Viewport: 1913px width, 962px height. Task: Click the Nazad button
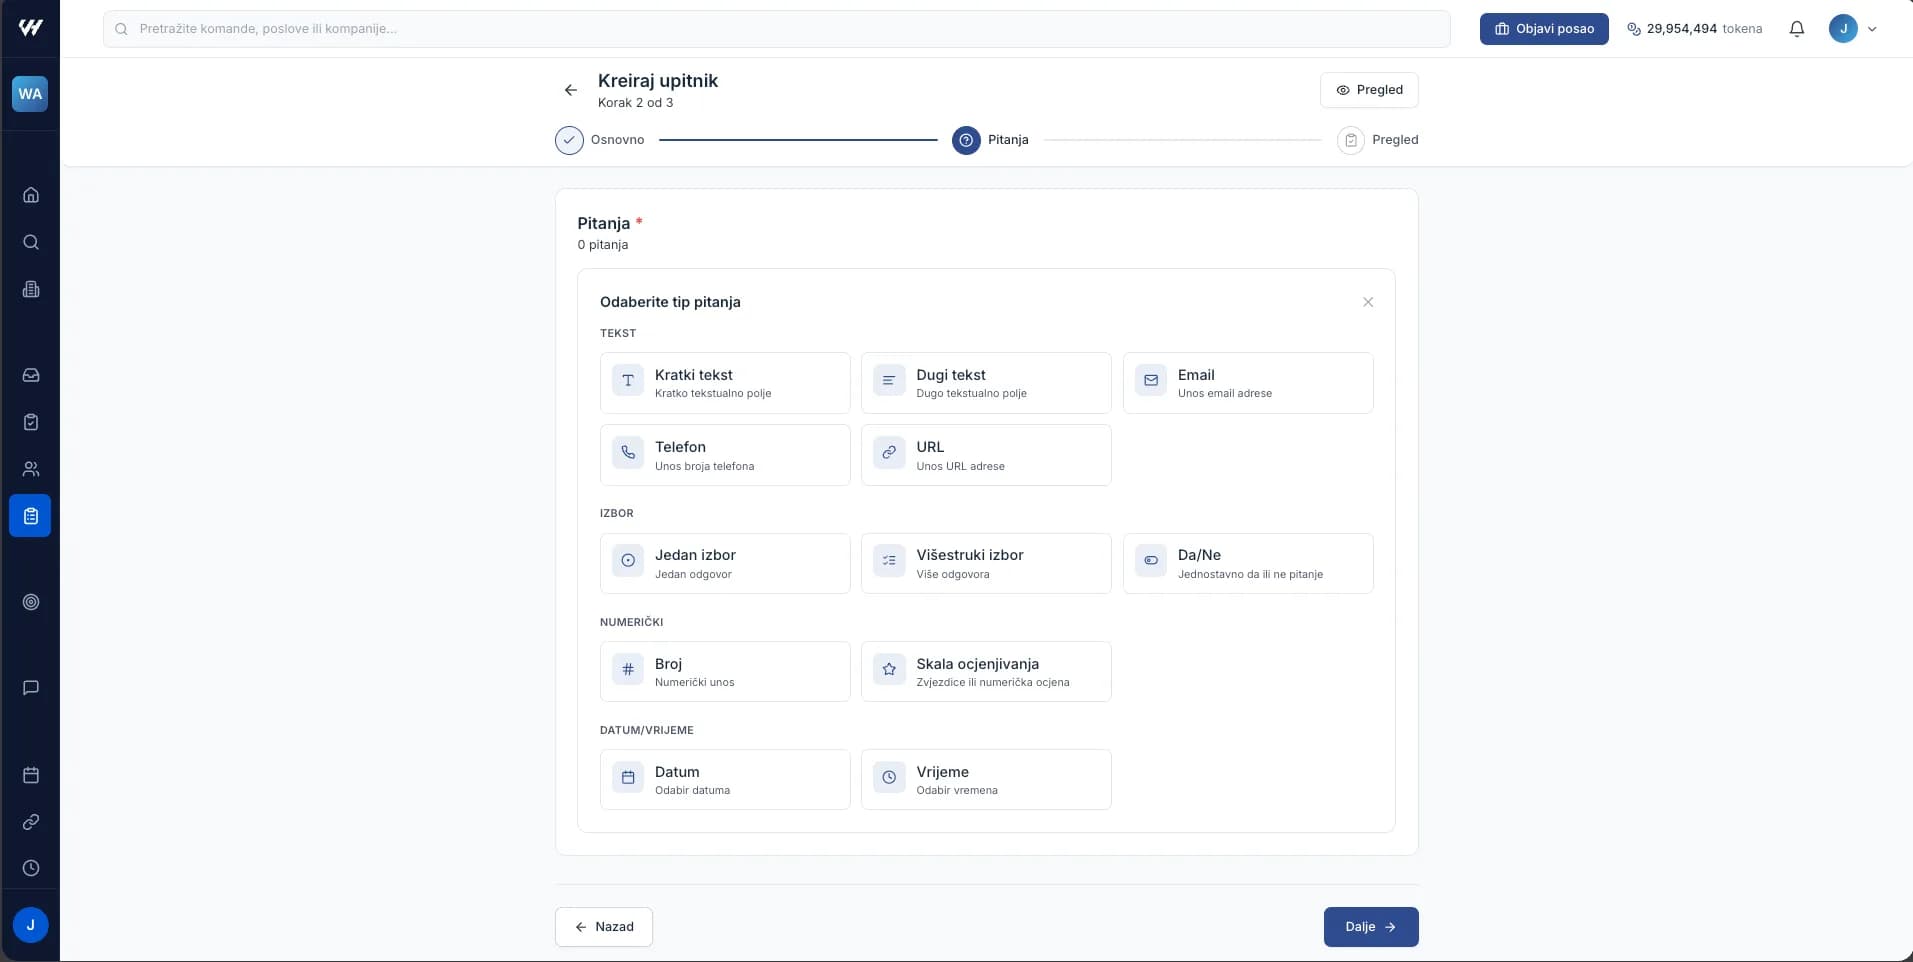[x=604, y=927]
